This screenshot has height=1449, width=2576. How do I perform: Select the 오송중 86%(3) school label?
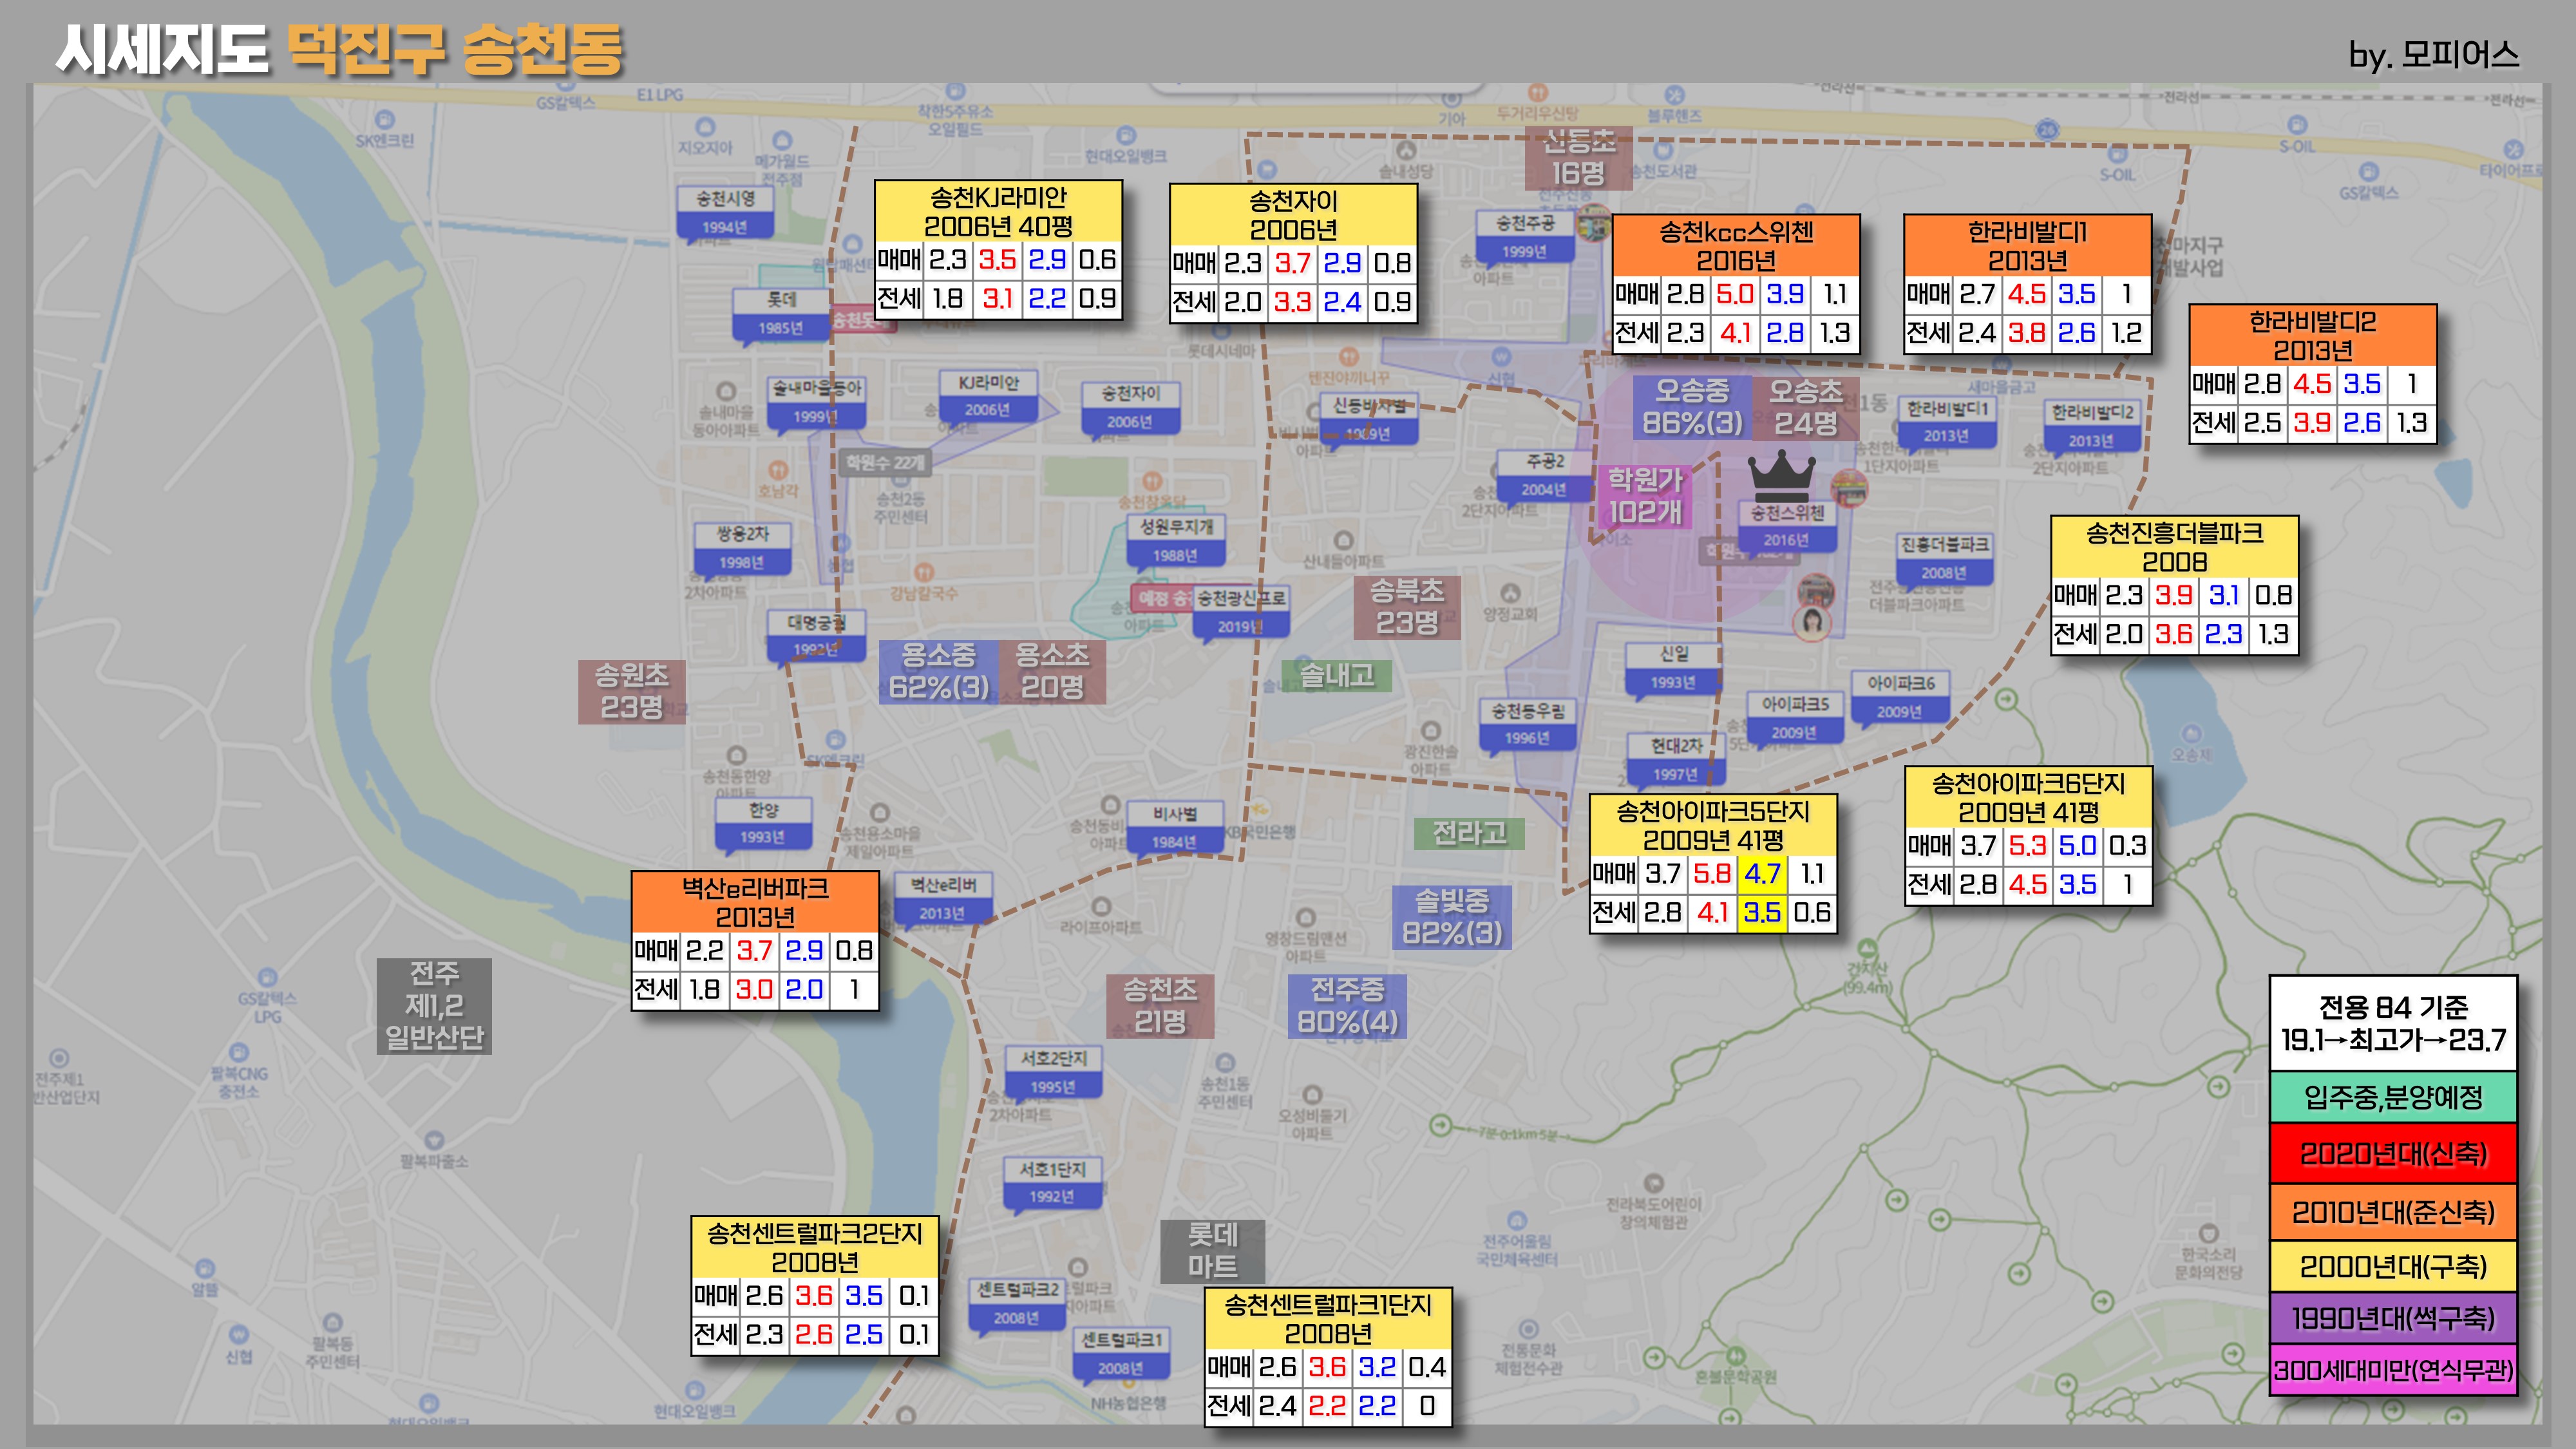tap(1692, 407)
